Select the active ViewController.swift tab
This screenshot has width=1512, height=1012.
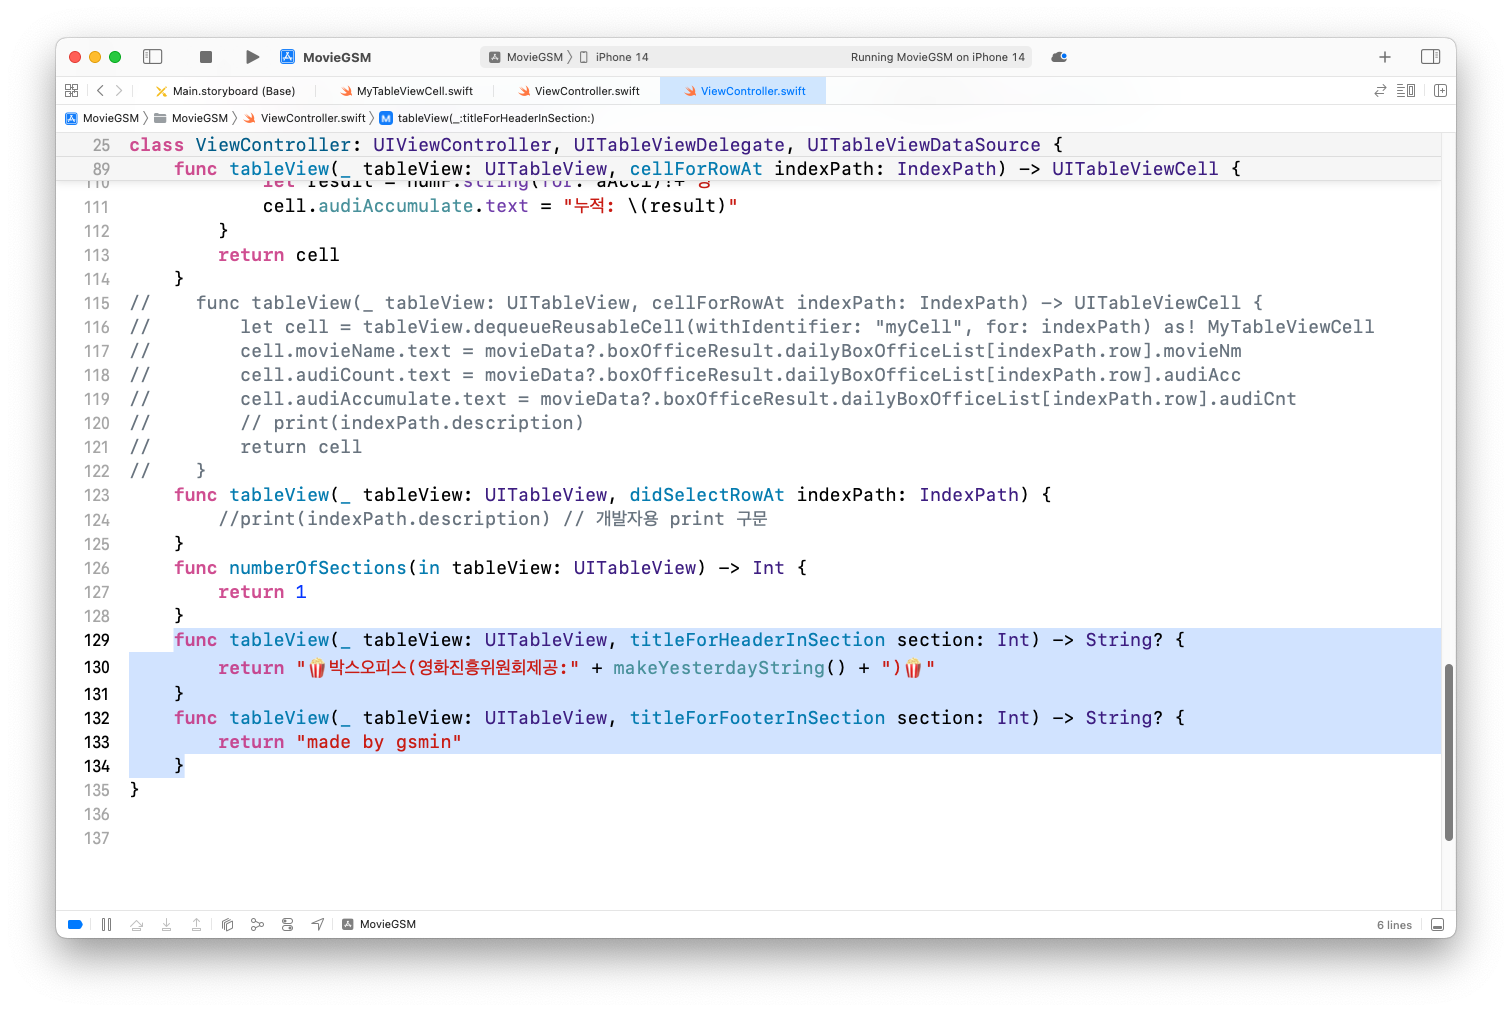[745, 91]
